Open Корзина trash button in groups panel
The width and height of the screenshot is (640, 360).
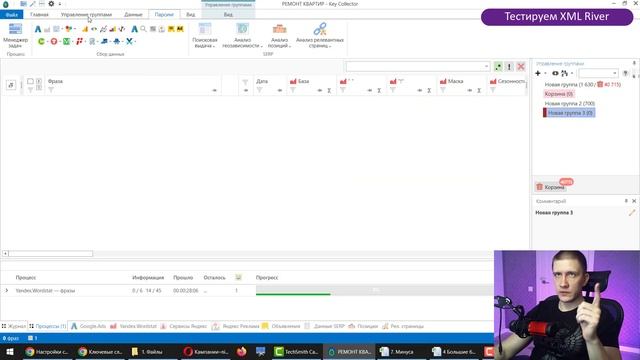click(551, 187)
